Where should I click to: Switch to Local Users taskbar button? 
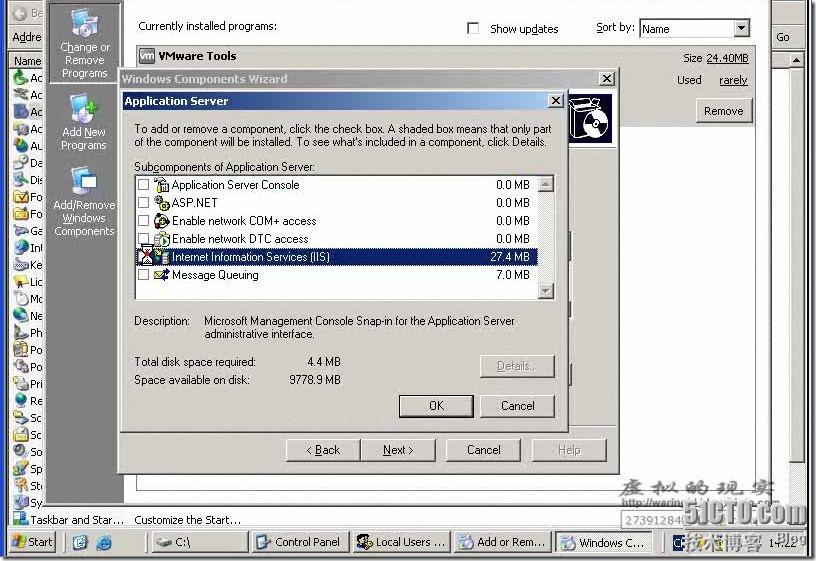pyautogui.click(x=401, y=542)
